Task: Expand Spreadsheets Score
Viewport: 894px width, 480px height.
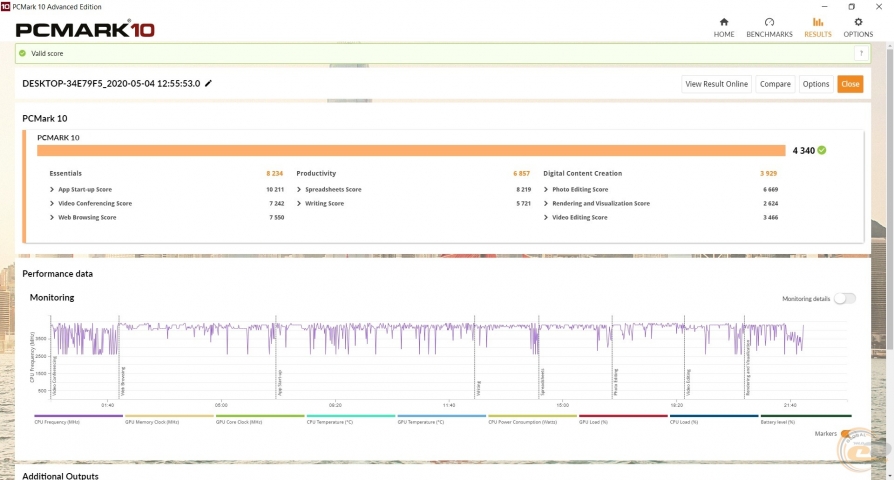Action: coord(299,189)
